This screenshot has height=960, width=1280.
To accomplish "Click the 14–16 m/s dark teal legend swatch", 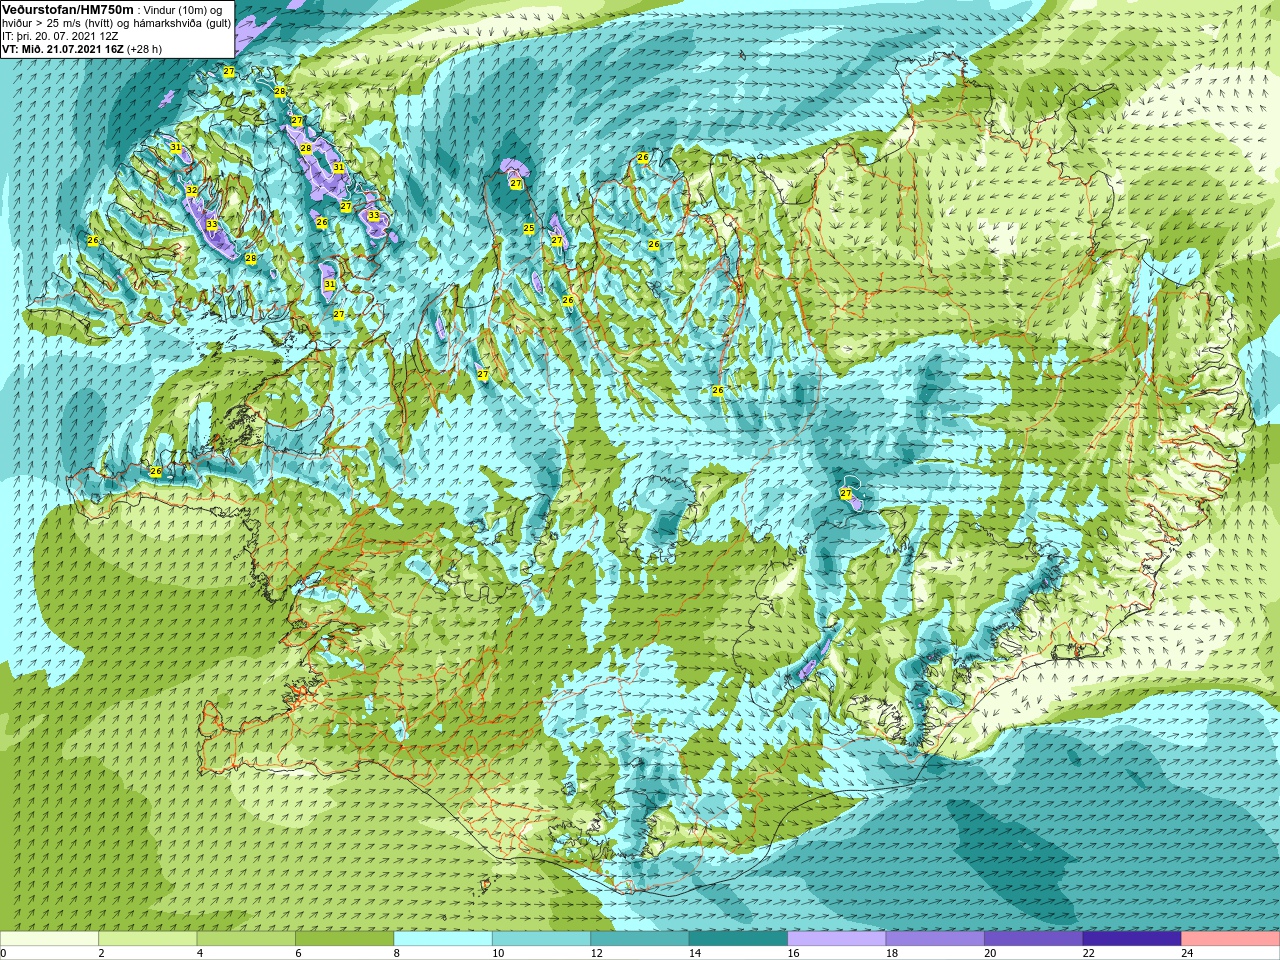I will [x=738, y=939].
